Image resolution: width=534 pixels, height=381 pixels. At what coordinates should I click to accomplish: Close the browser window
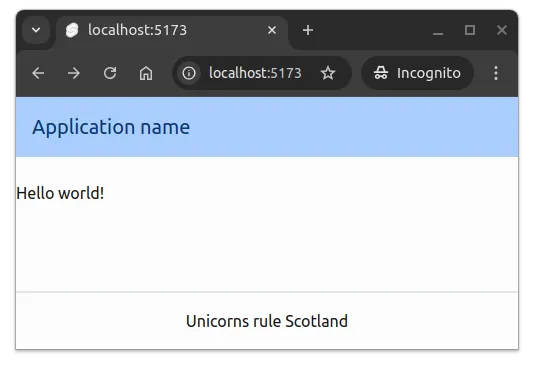pos(502,30)
